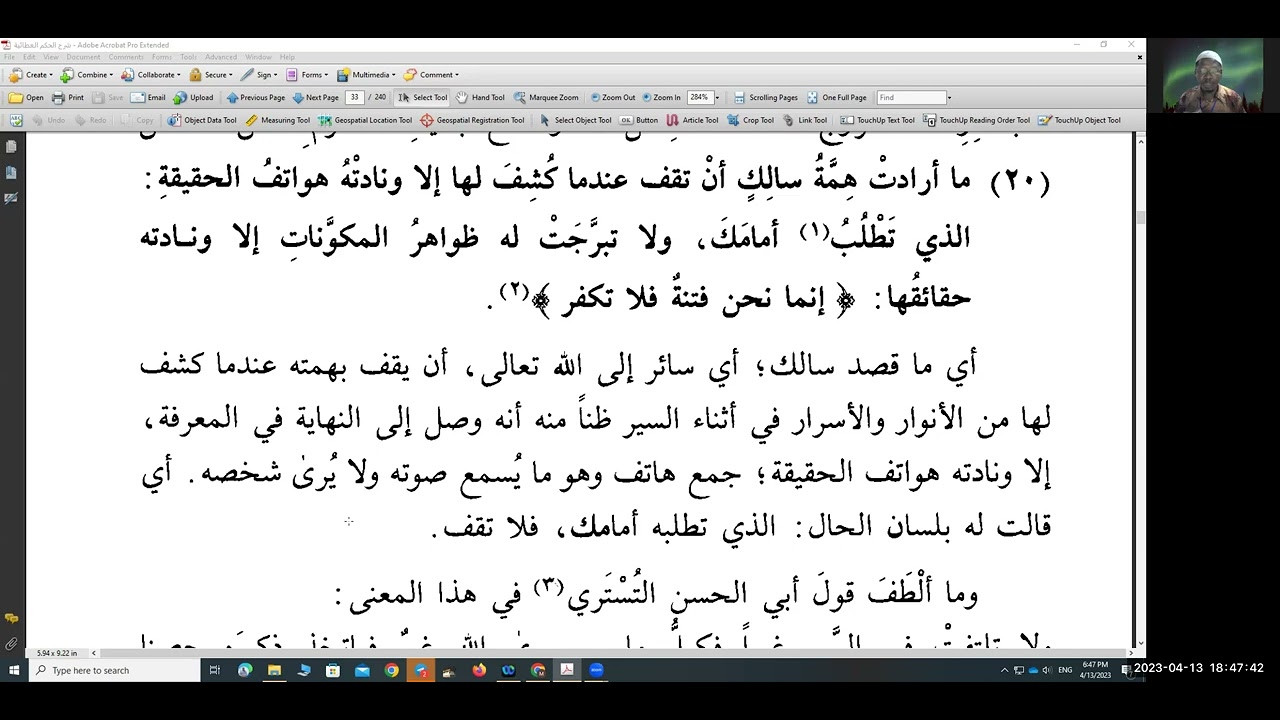Click inside the Find search box
This screenshot has height=720, width=1280.
click(x=910, y=97)
